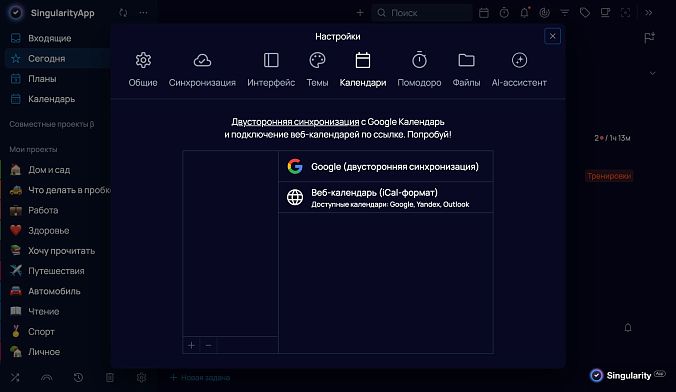Expand the chevron dropdown on right side
This screenshot has width=676, height=392.
pyautogui.click(x=652, y=73)
